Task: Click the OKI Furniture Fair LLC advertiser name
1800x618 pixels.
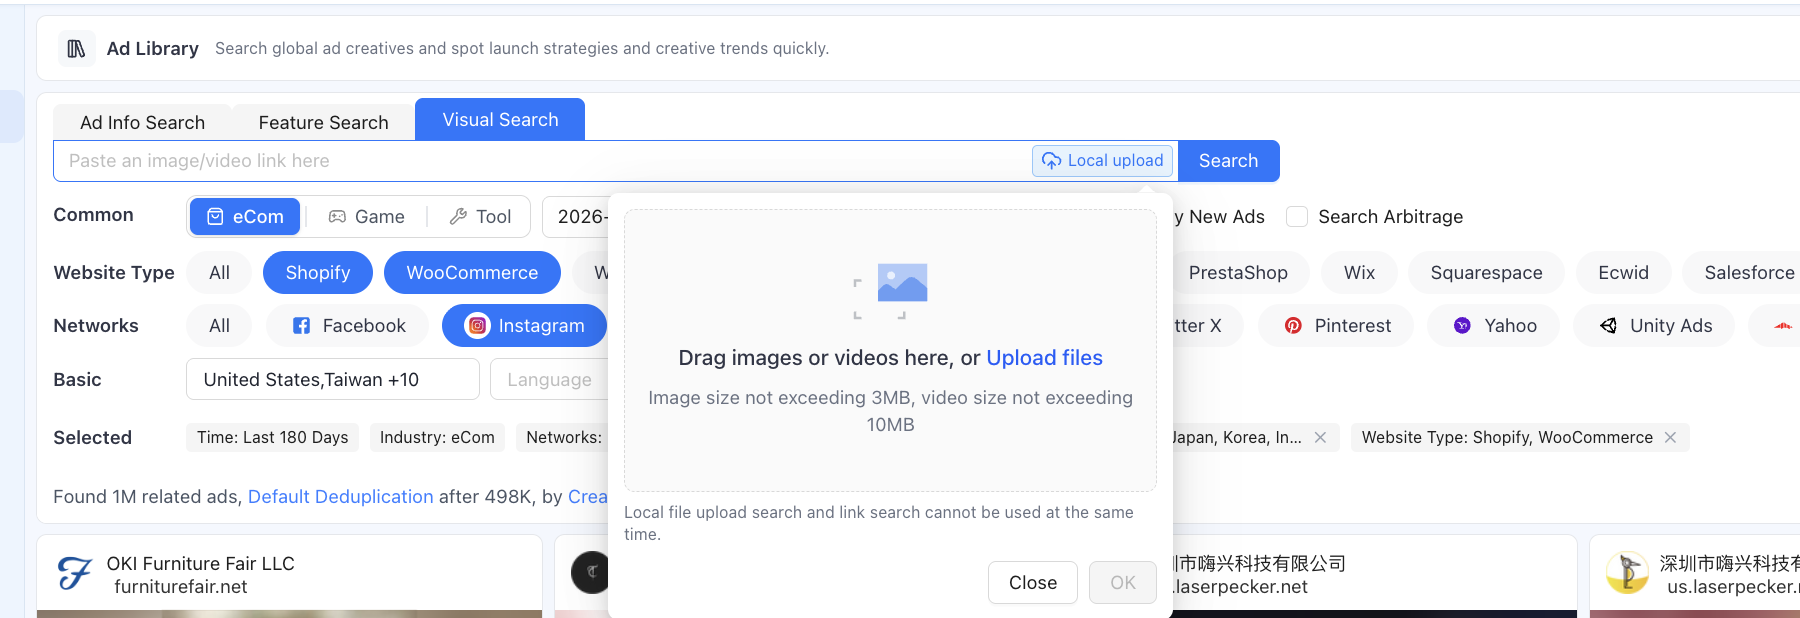Action: [x=201, y=564]
